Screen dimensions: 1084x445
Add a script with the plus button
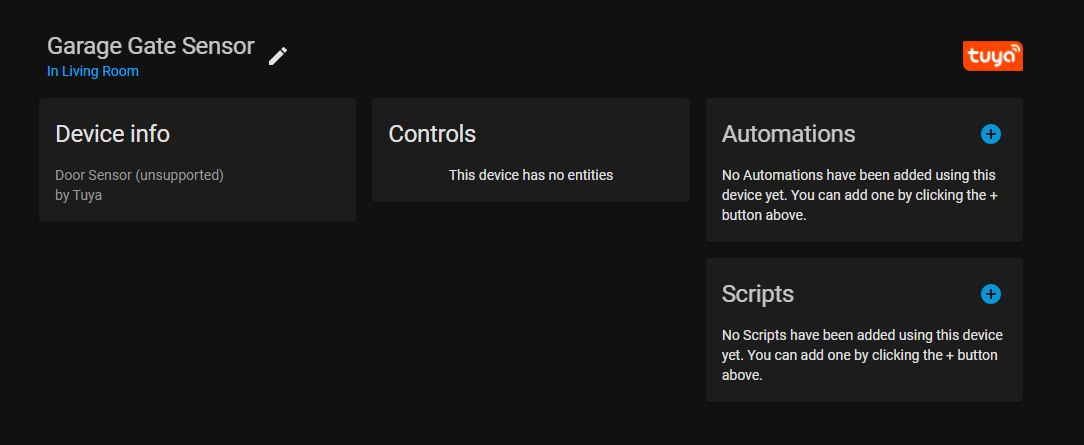pyautogui.click(x=991, y=294)
